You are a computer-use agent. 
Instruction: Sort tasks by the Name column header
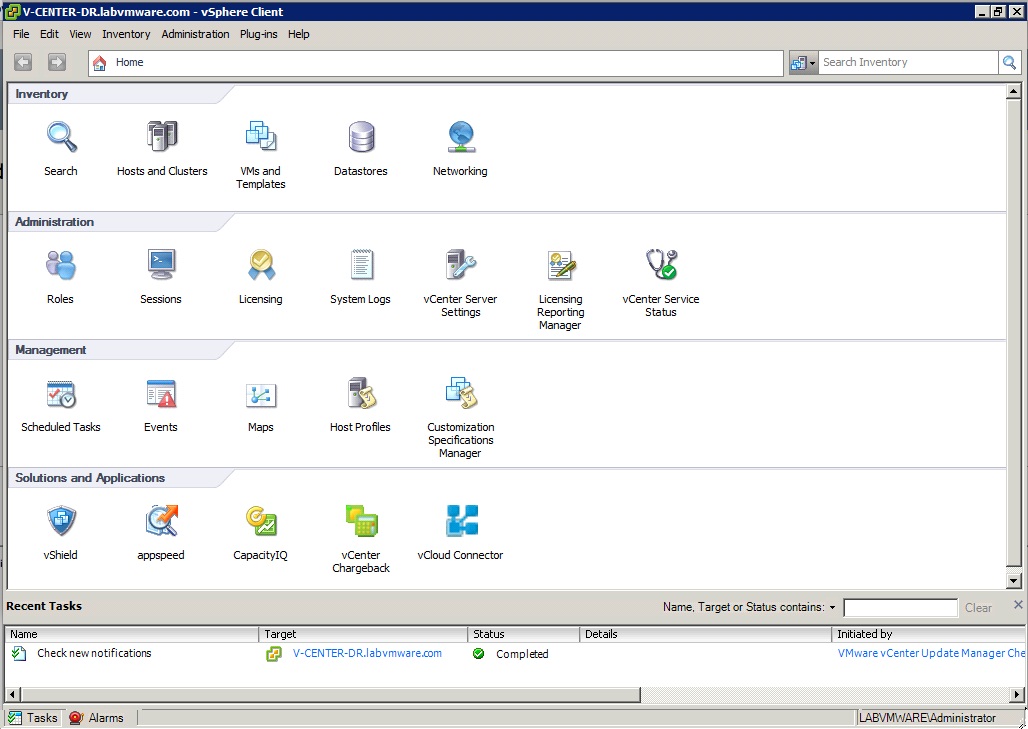click(132, 634)
